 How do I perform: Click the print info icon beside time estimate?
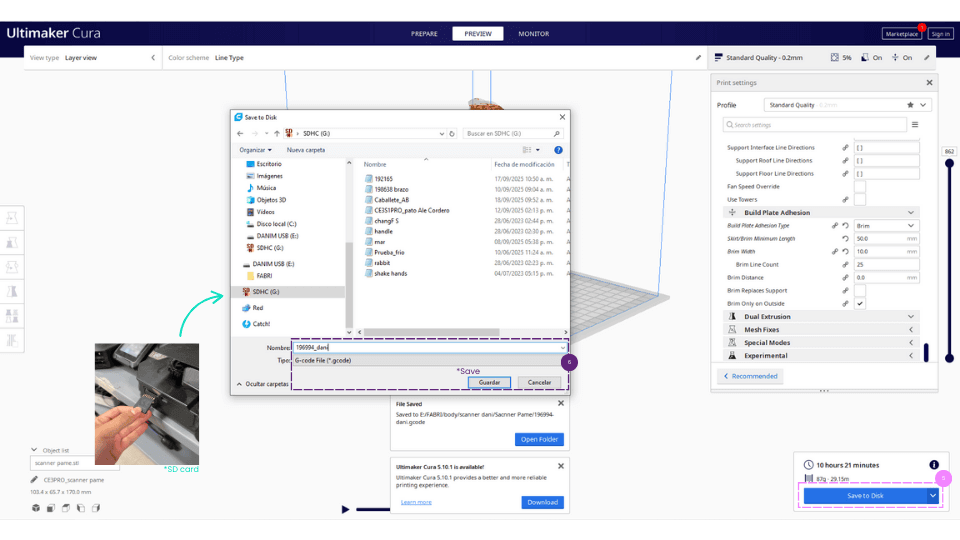[x=934, y=465]
